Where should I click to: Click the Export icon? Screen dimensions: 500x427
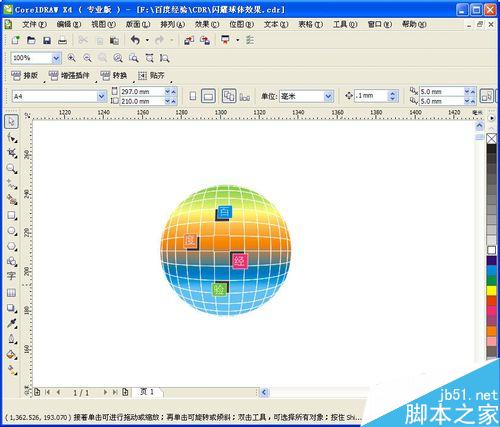tap(205, 40)
